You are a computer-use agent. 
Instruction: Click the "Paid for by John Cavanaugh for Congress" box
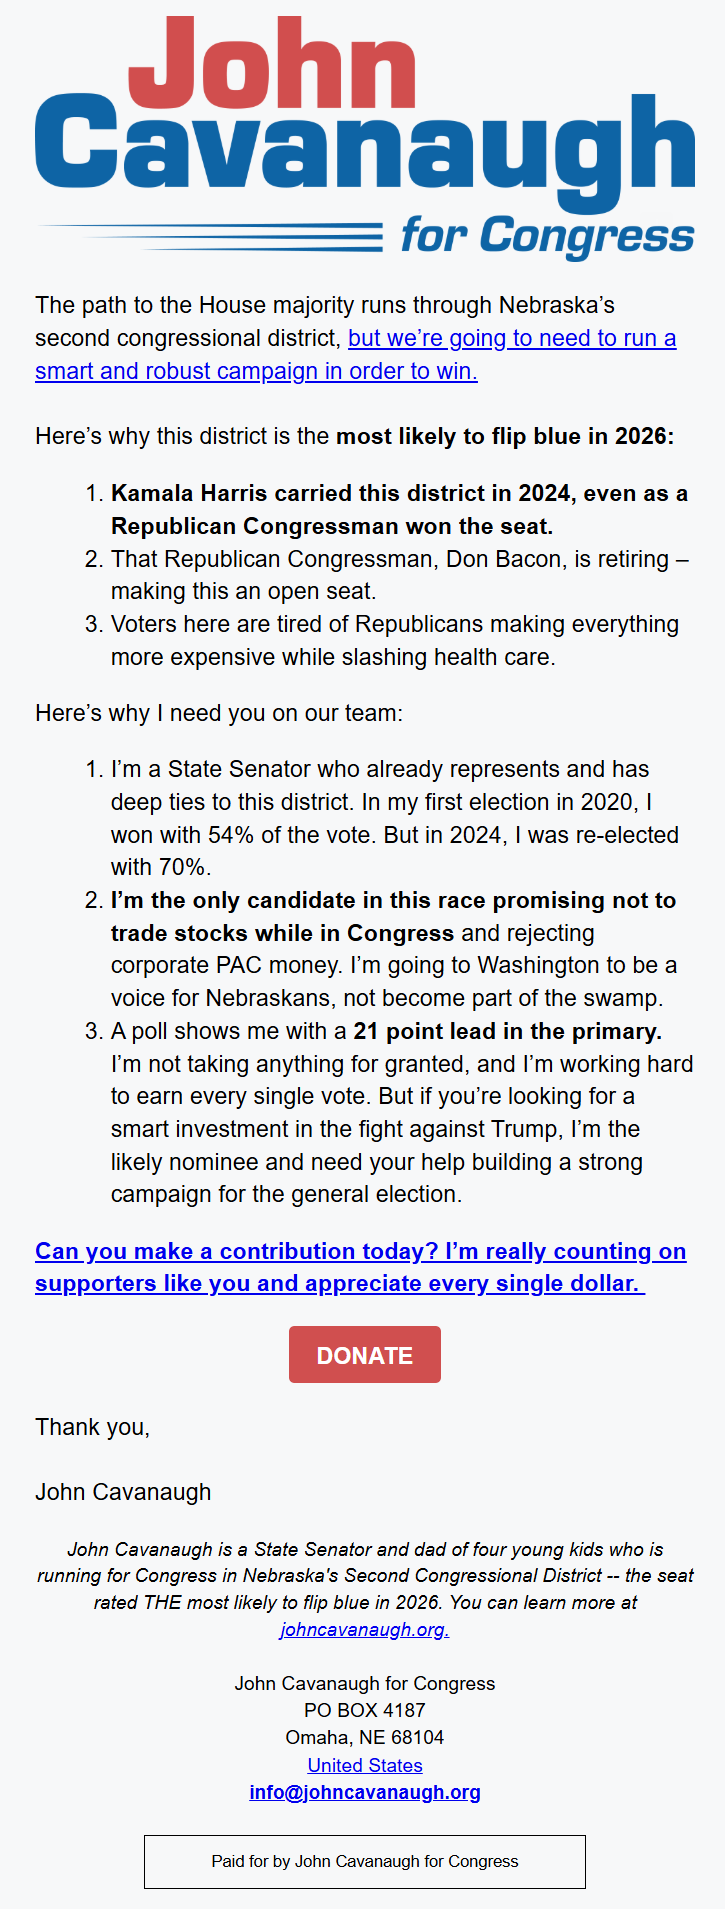(x=365, y=1861)
